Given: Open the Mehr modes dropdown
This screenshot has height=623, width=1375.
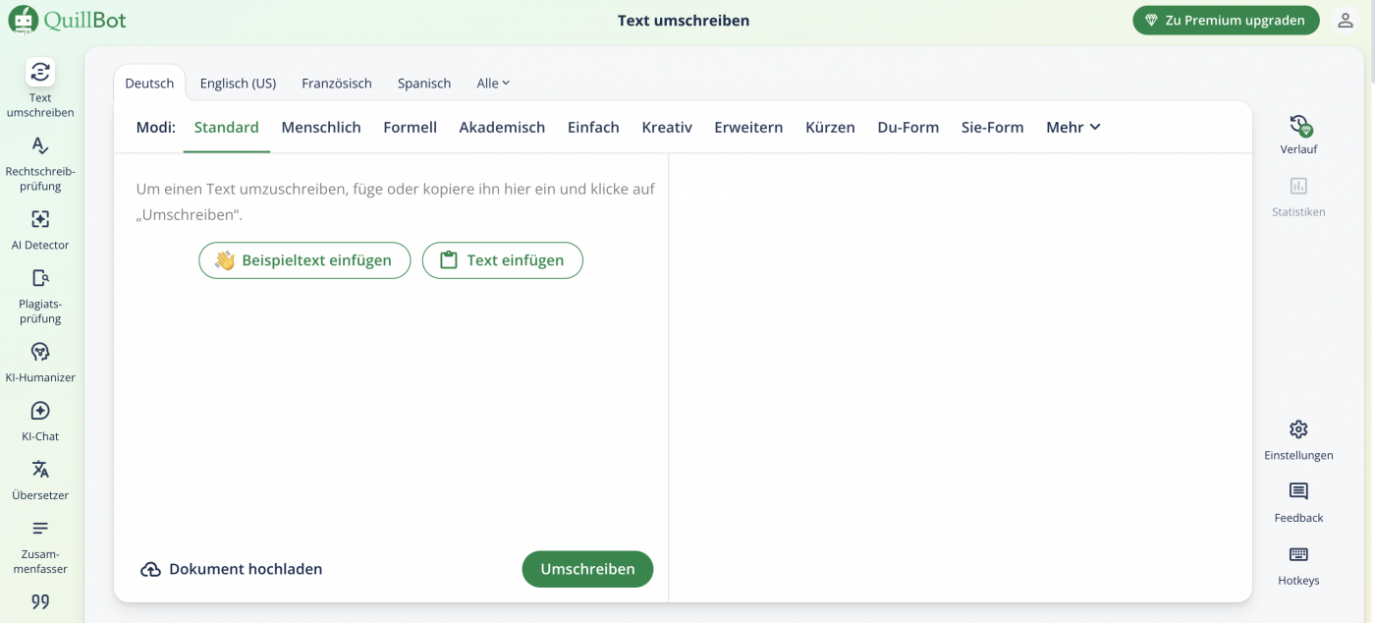Looking at the screenshot, I should 1072,127.
